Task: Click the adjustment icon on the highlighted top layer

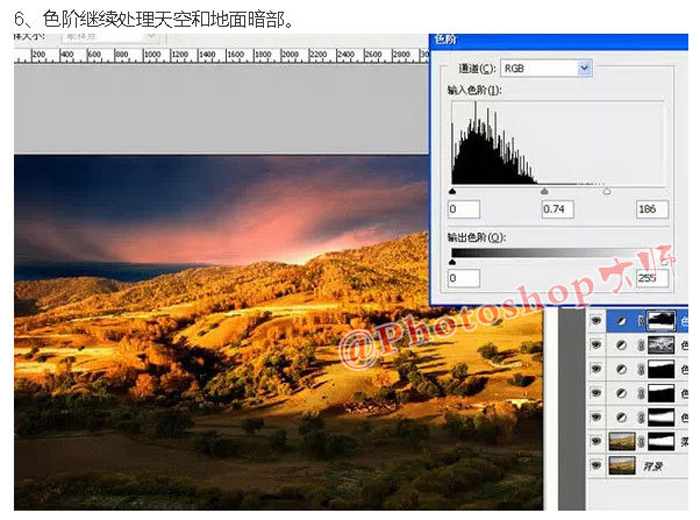Action: 622,321
